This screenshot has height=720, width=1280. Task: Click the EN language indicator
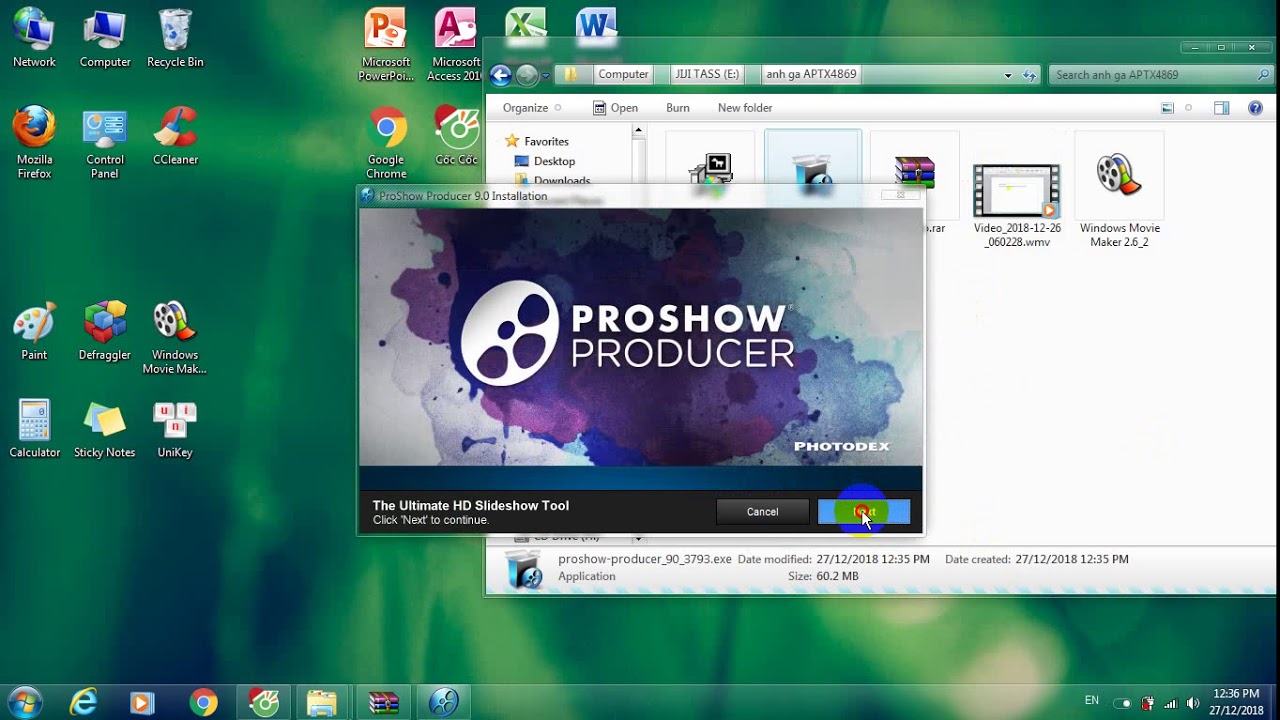coord(1091,701)
